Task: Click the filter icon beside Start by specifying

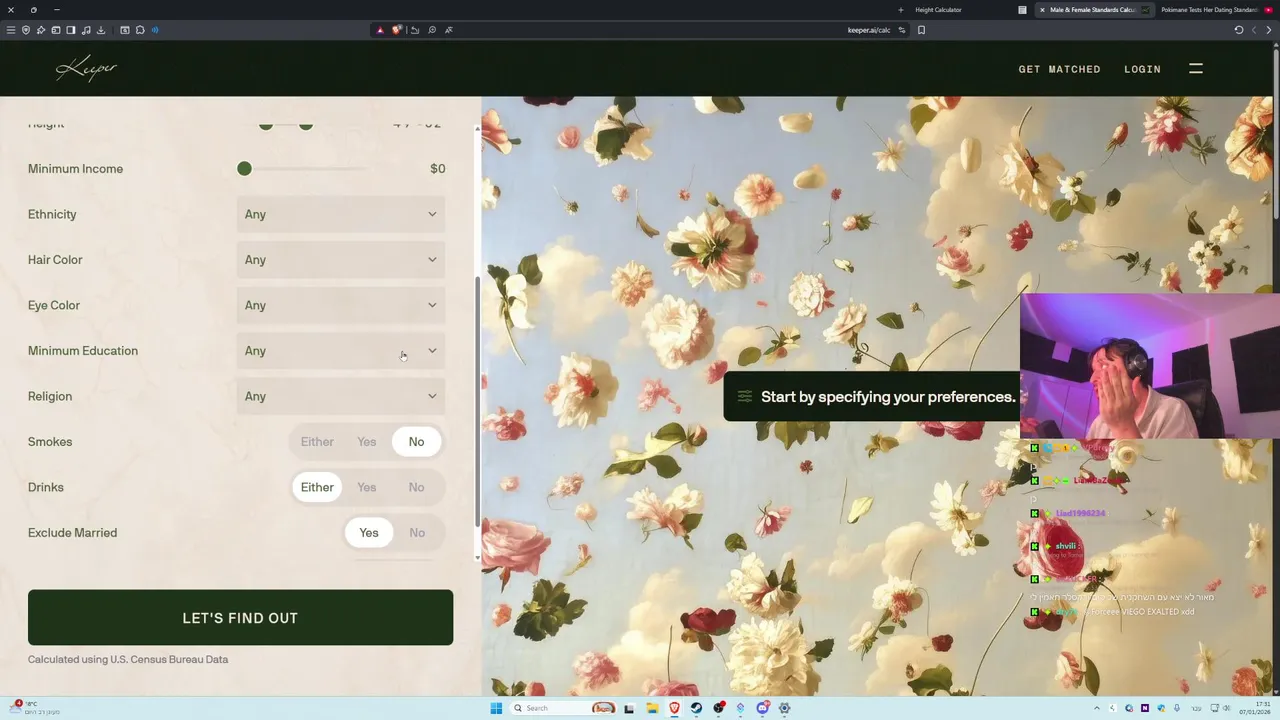Action: (x=744, y=397)
